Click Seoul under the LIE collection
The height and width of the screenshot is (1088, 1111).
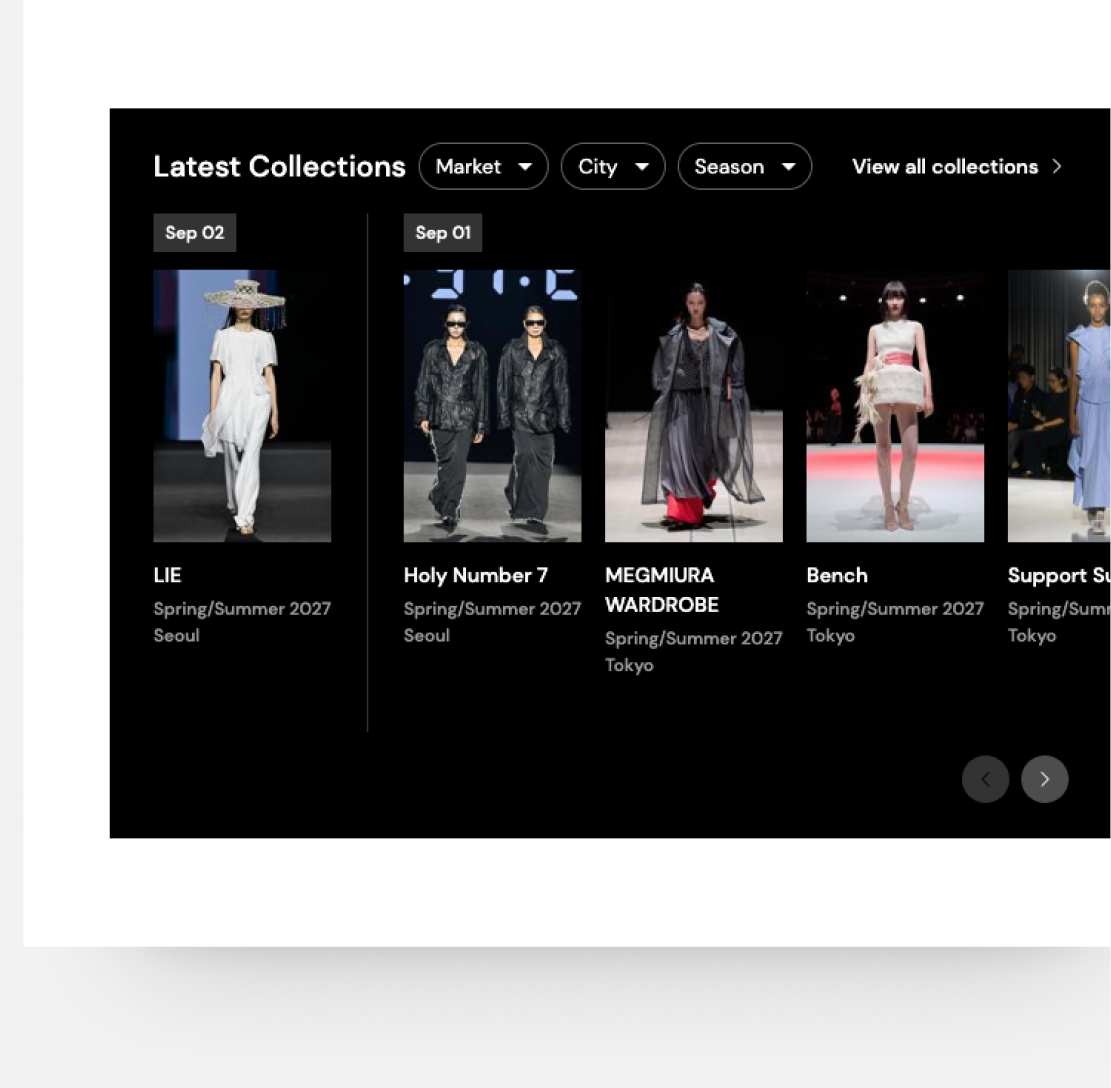tap(176, 635)
